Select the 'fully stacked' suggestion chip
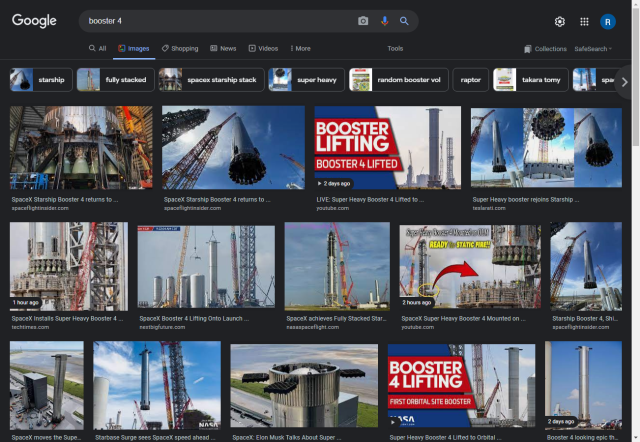The image size is (640, 442). tap(114, 80)
